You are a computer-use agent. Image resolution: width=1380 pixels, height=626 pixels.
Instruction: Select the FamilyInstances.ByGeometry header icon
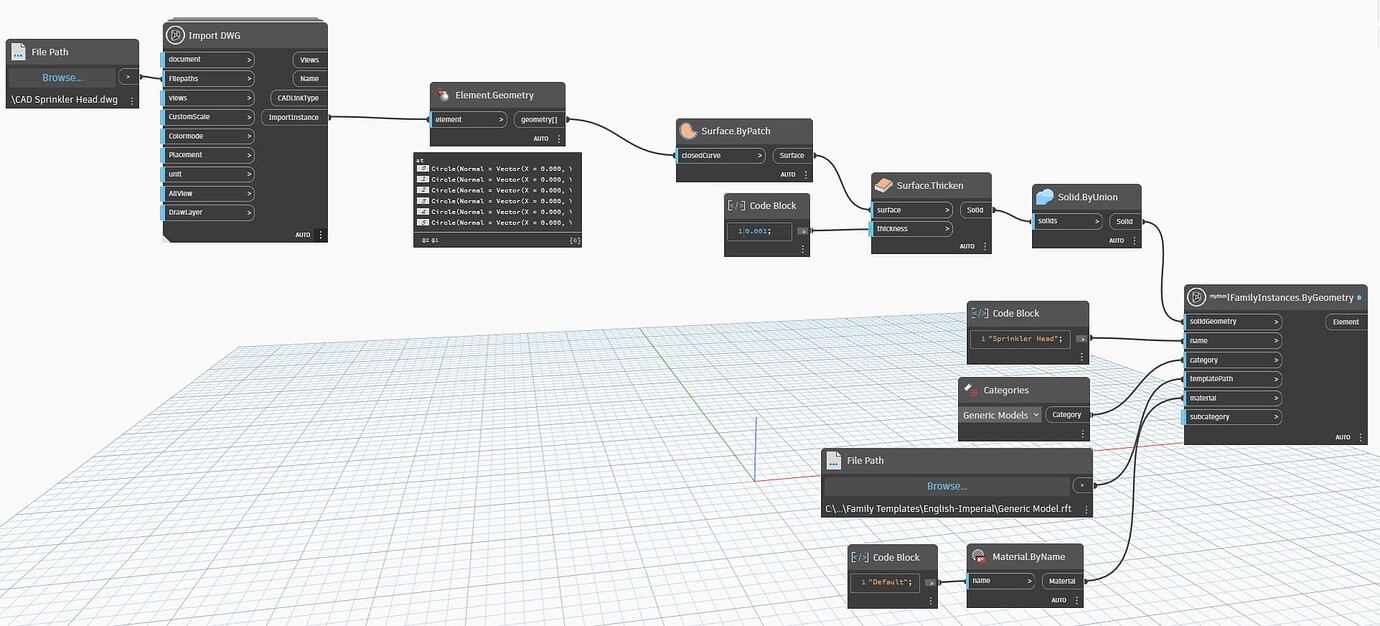tap(1196, 297)
